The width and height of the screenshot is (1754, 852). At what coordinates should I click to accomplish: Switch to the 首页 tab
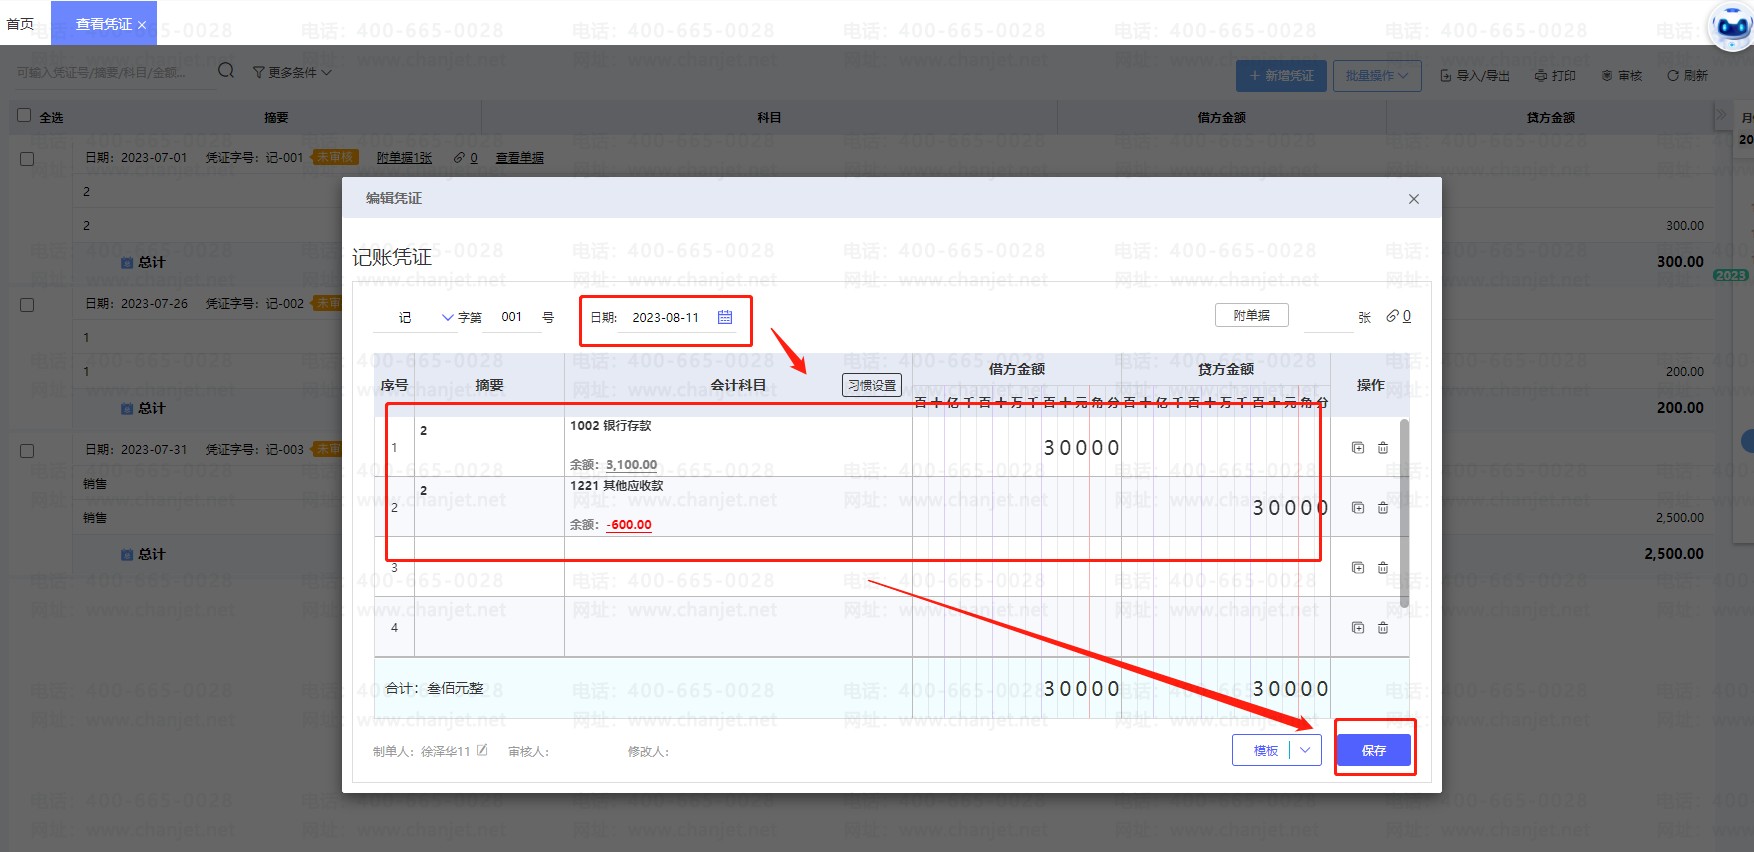click(20, 24)
